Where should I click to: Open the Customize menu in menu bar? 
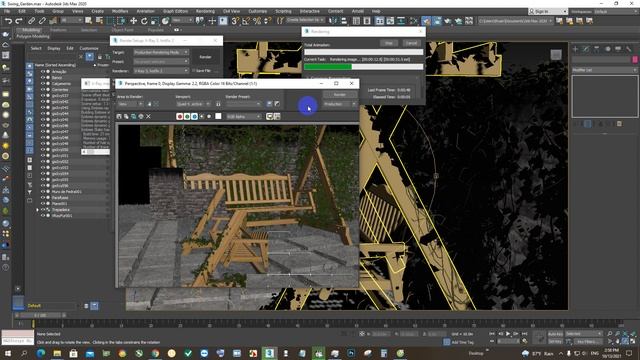pyautogui.click(x=258, y=11)
